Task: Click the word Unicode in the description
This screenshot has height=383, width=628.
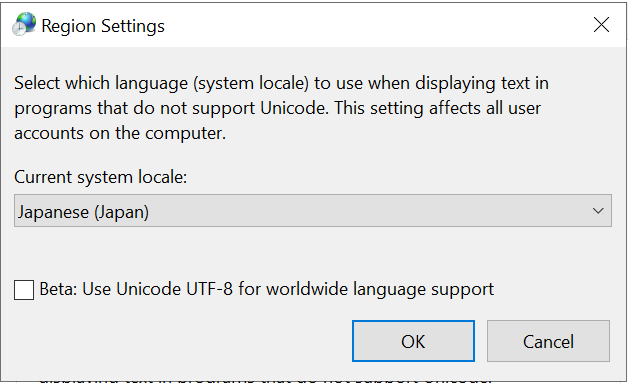Action: click(x=293, y=108)
